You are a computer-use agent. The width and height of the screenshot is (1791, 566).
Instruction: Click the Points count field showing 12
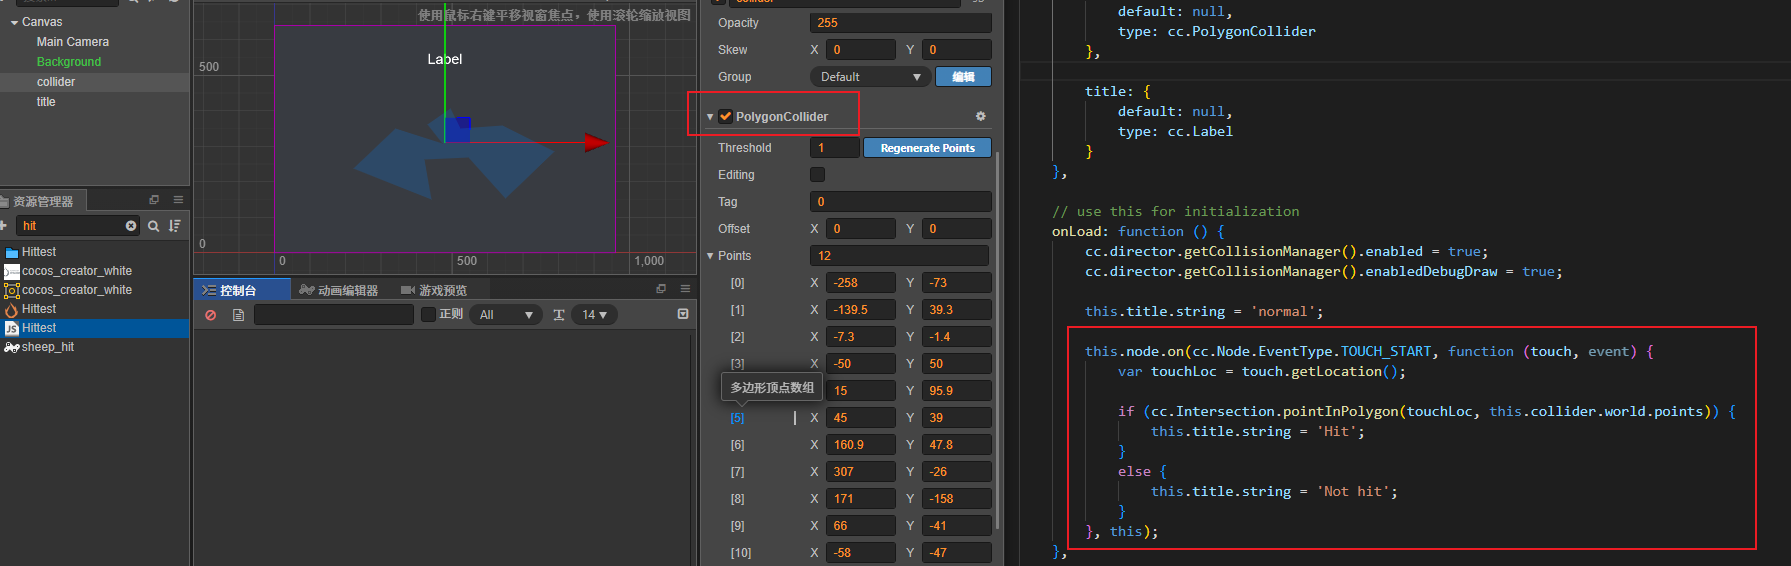click(x=899, y=256)
